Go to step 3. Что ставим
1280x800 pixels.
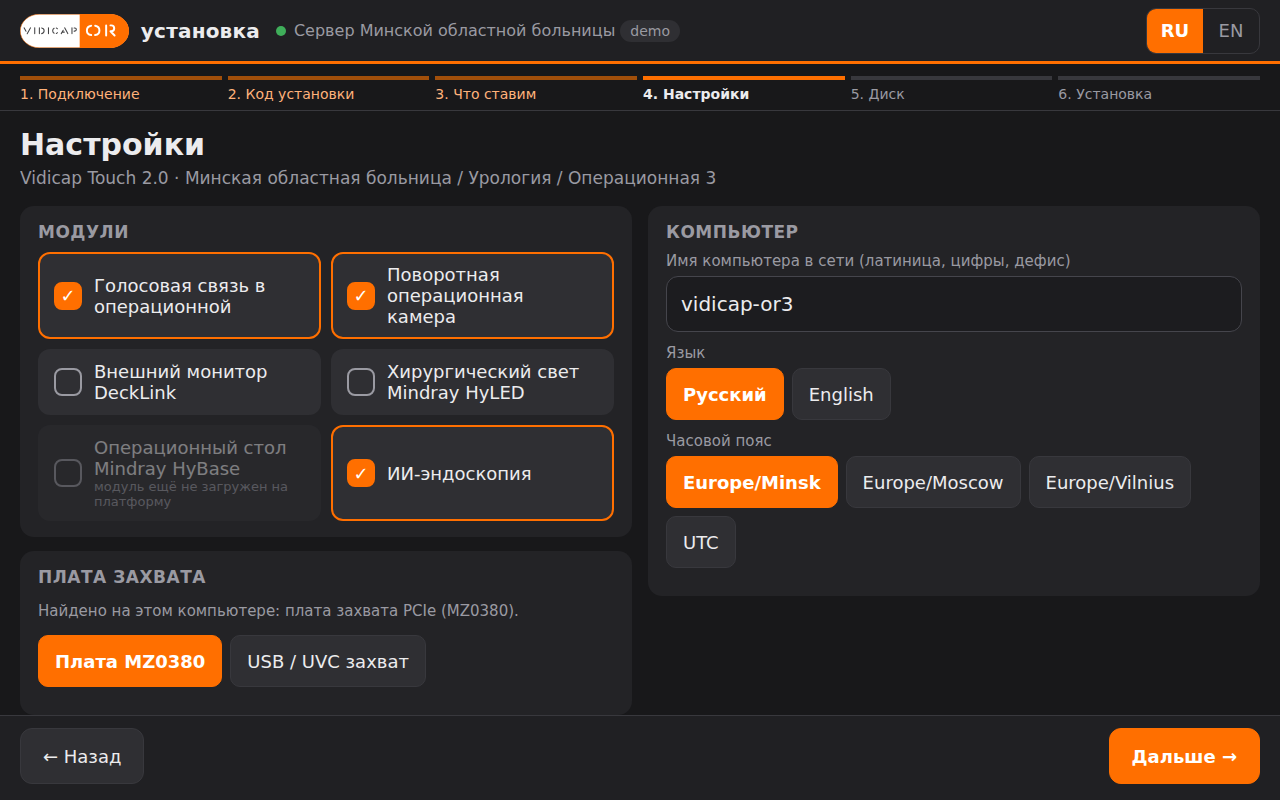pos(536,90)
